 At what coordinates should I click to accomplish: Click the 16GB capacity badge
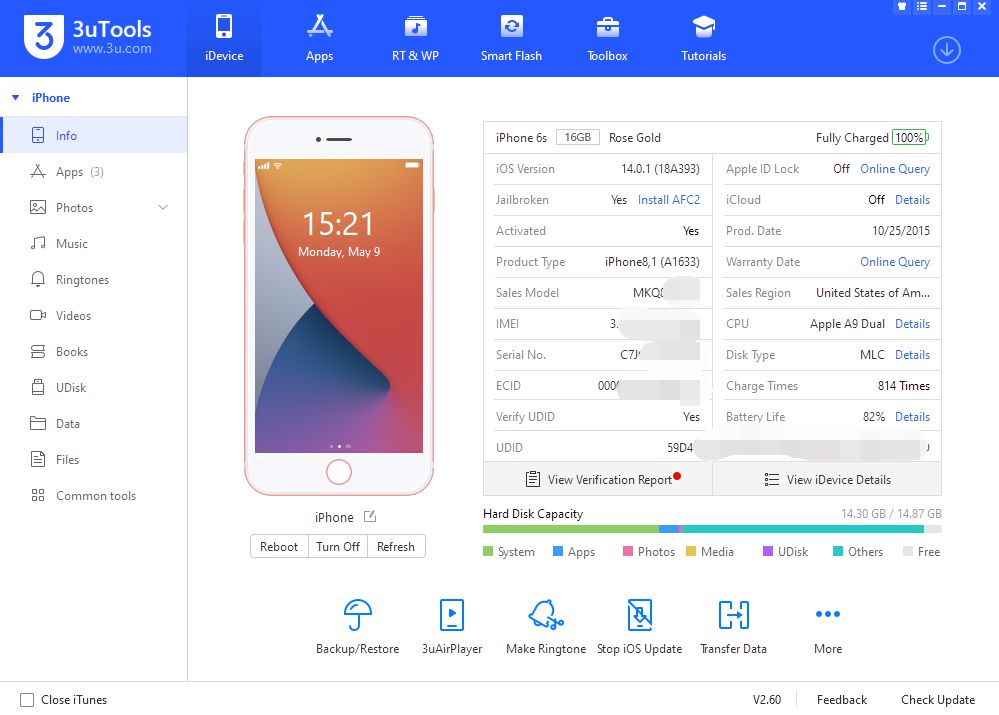click(577, 137)
